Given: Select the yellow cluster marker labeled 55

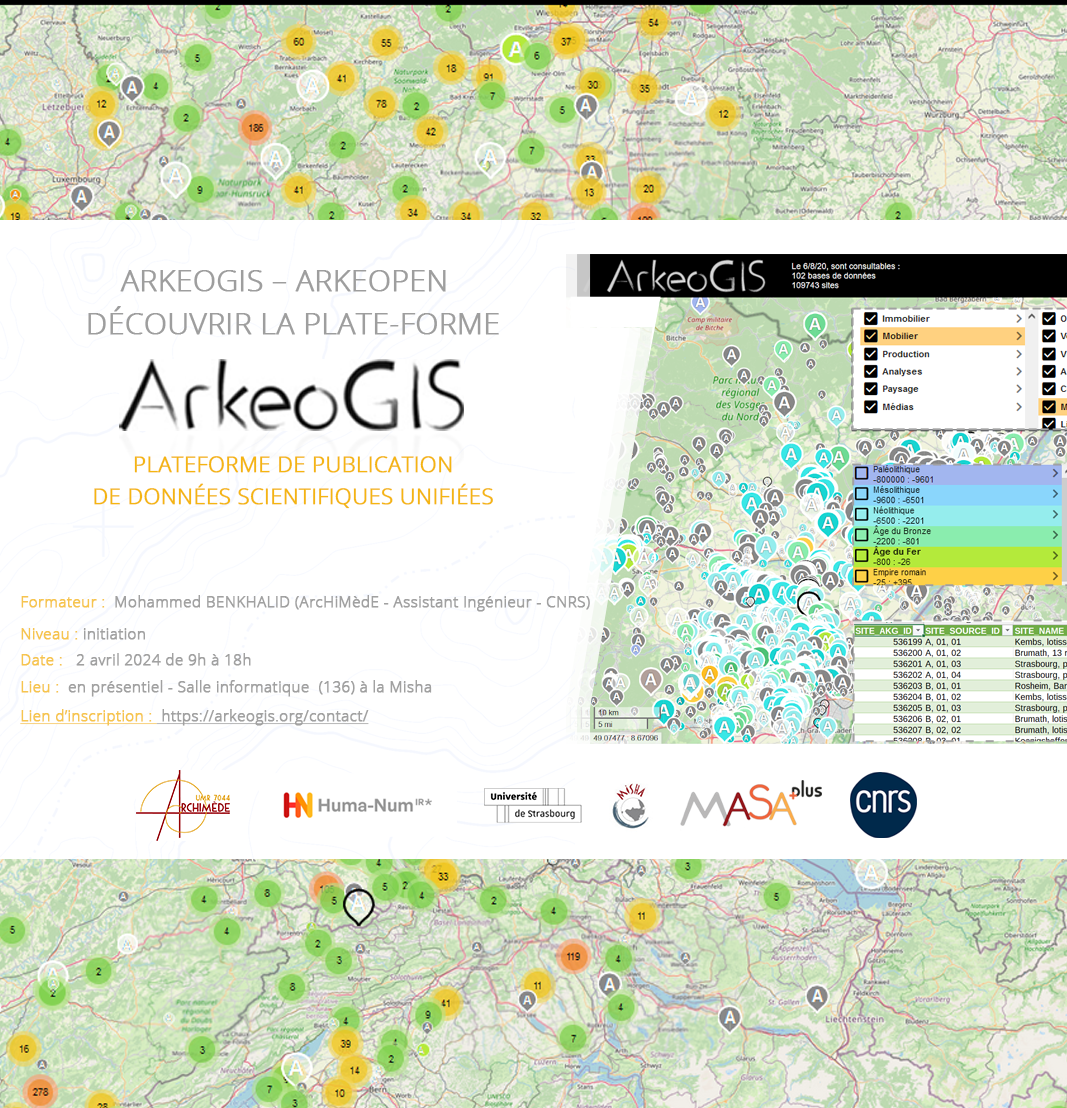Looking at the screenshot, I should [x=386, y=43].
